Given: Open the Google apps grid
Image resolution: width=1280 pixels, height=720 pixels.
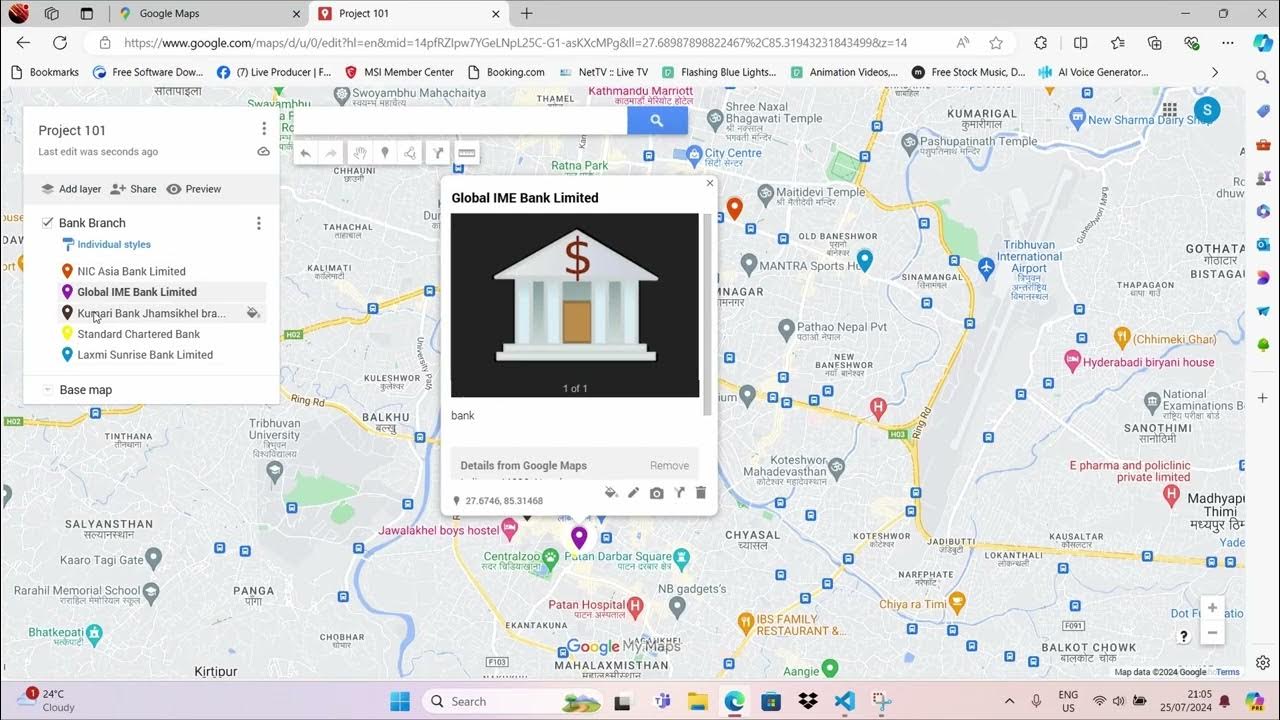Looking at the screenshot, I should 1172,110.
